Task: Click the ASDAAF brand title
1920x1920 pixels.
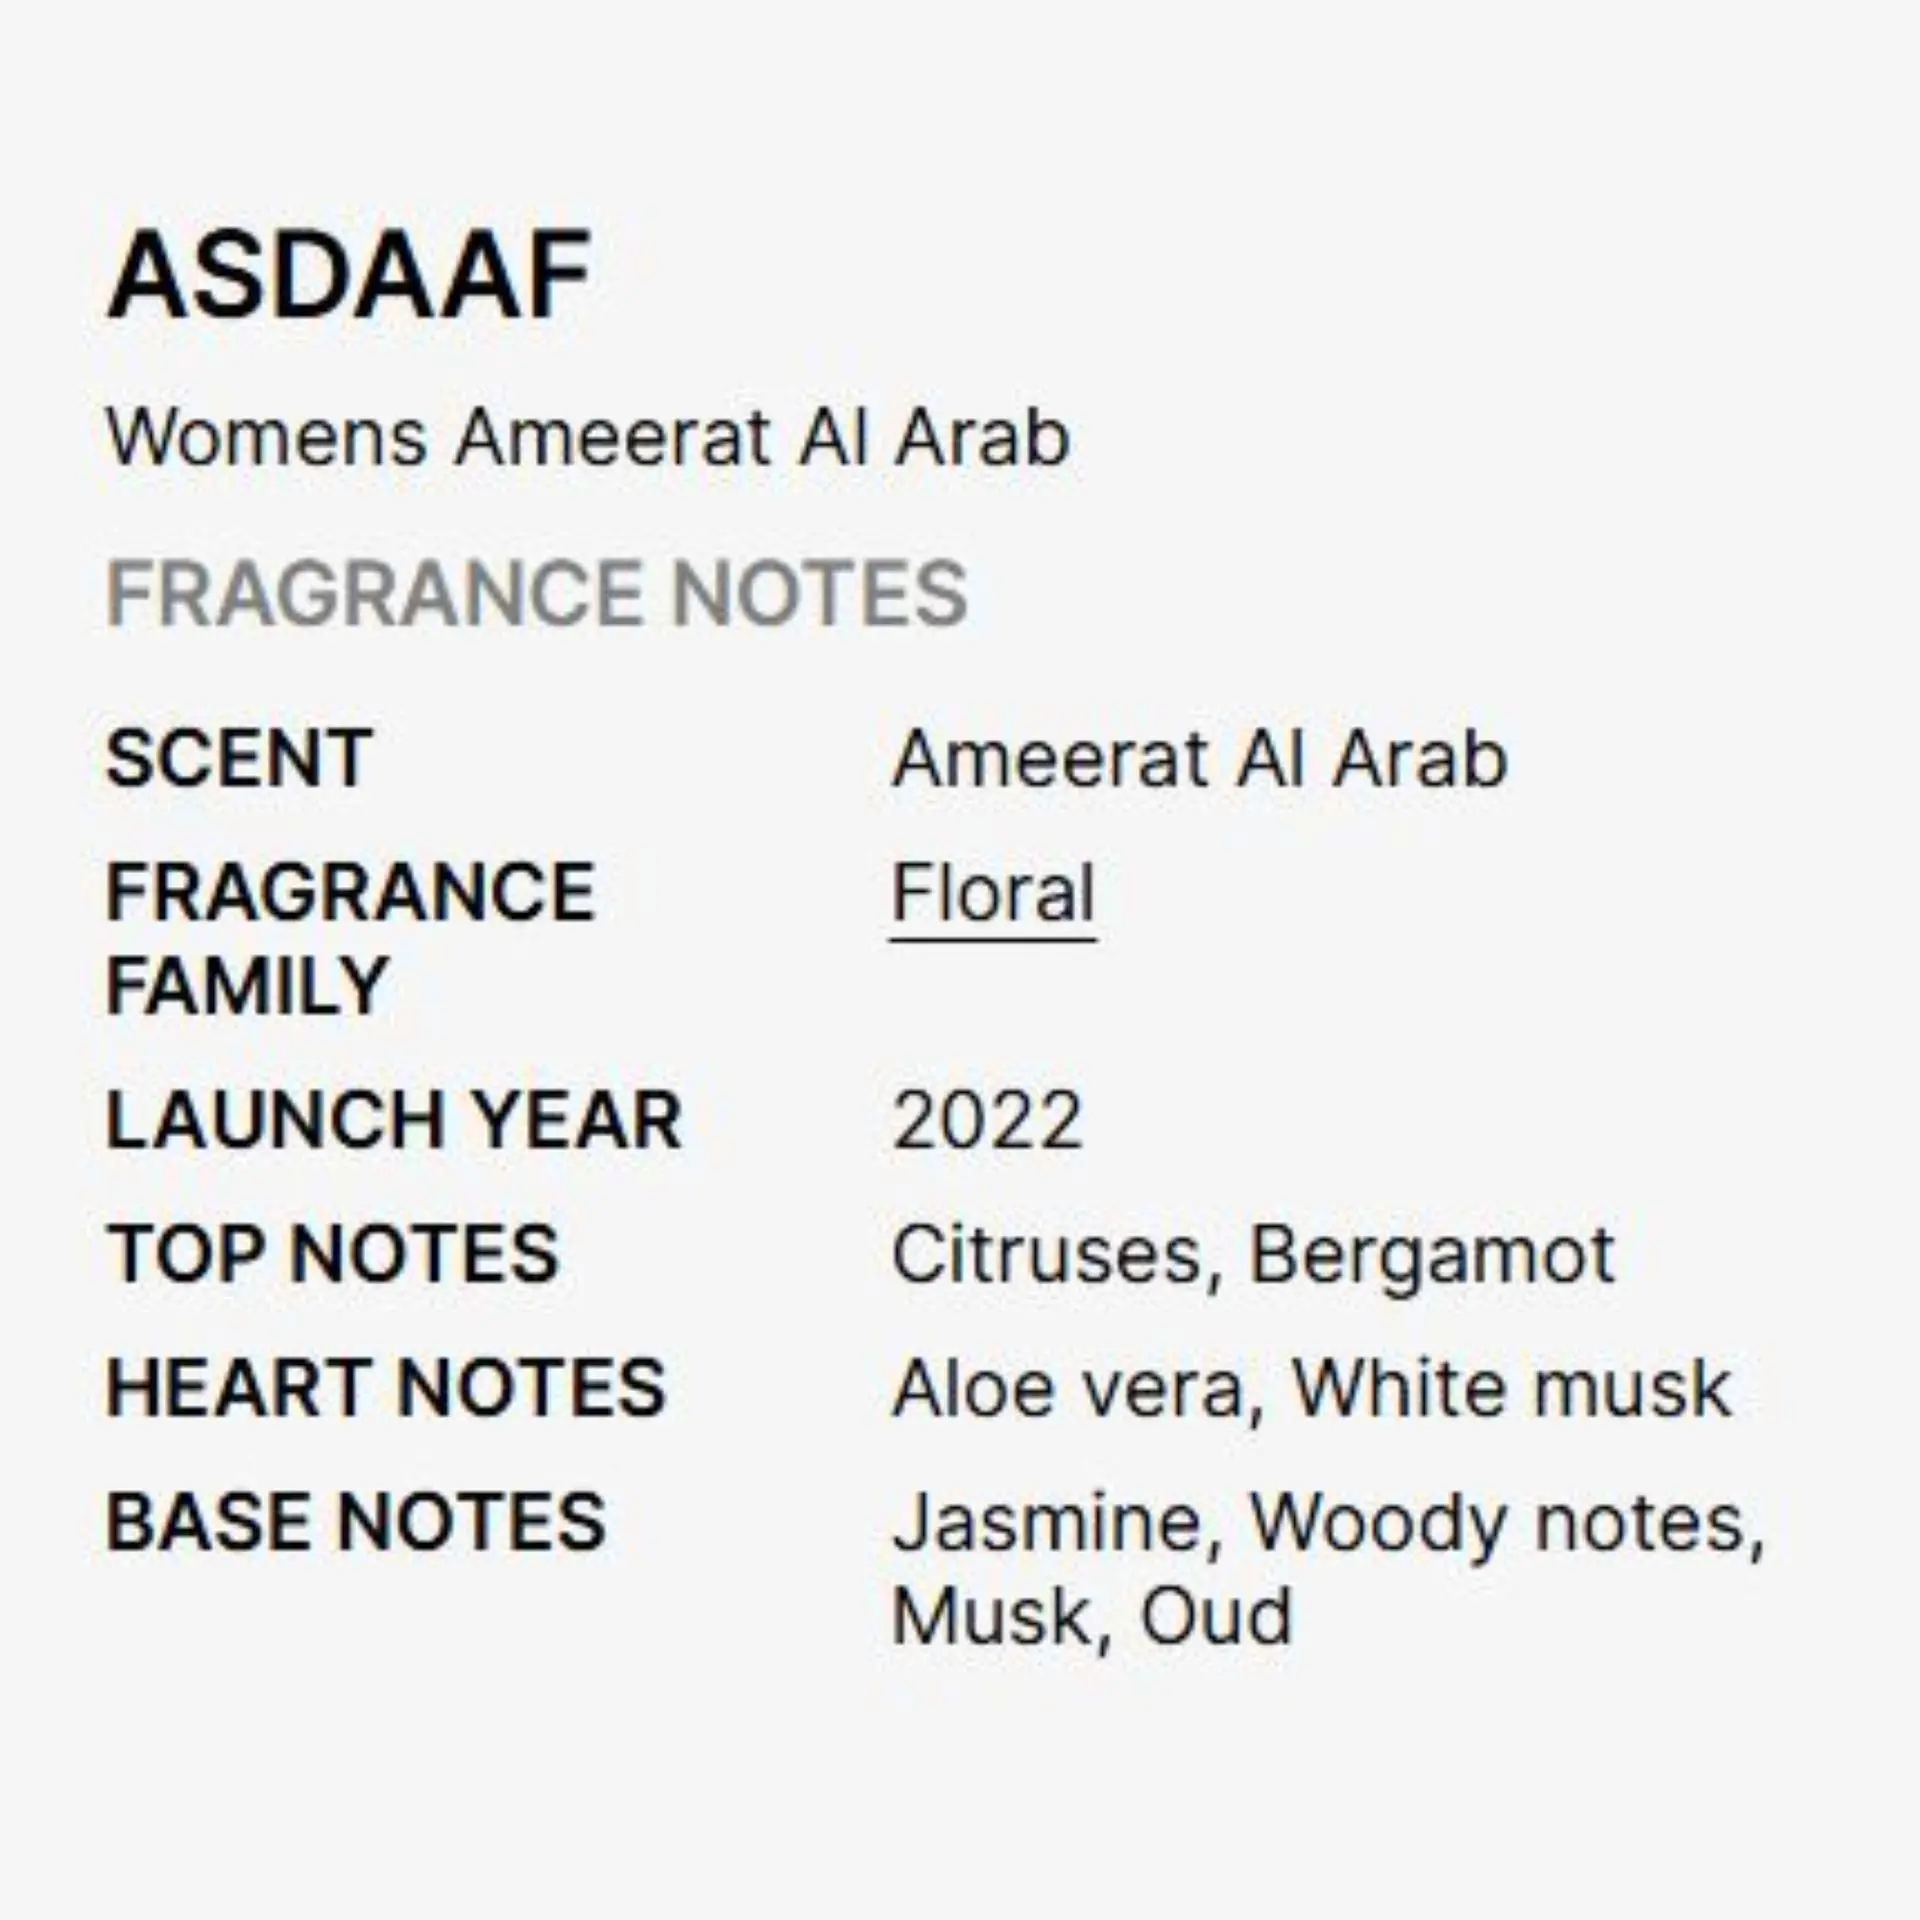Action: (348, 276)
